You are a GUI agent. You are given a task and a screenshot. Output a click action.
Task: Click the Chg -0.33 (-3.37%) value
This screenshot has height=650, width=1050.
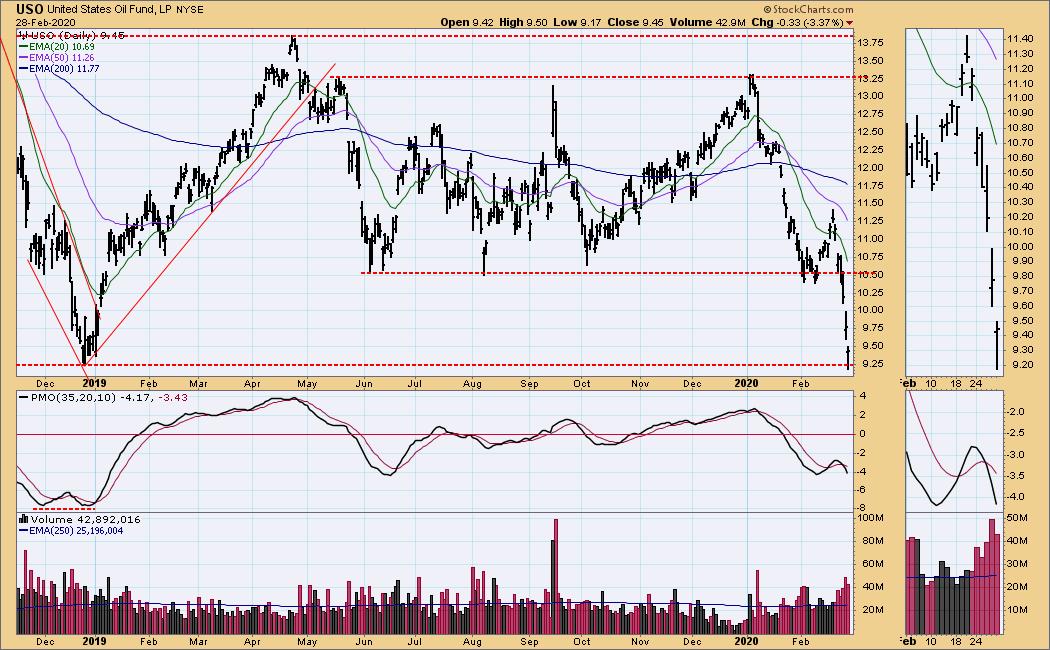[x=798, y=22]
